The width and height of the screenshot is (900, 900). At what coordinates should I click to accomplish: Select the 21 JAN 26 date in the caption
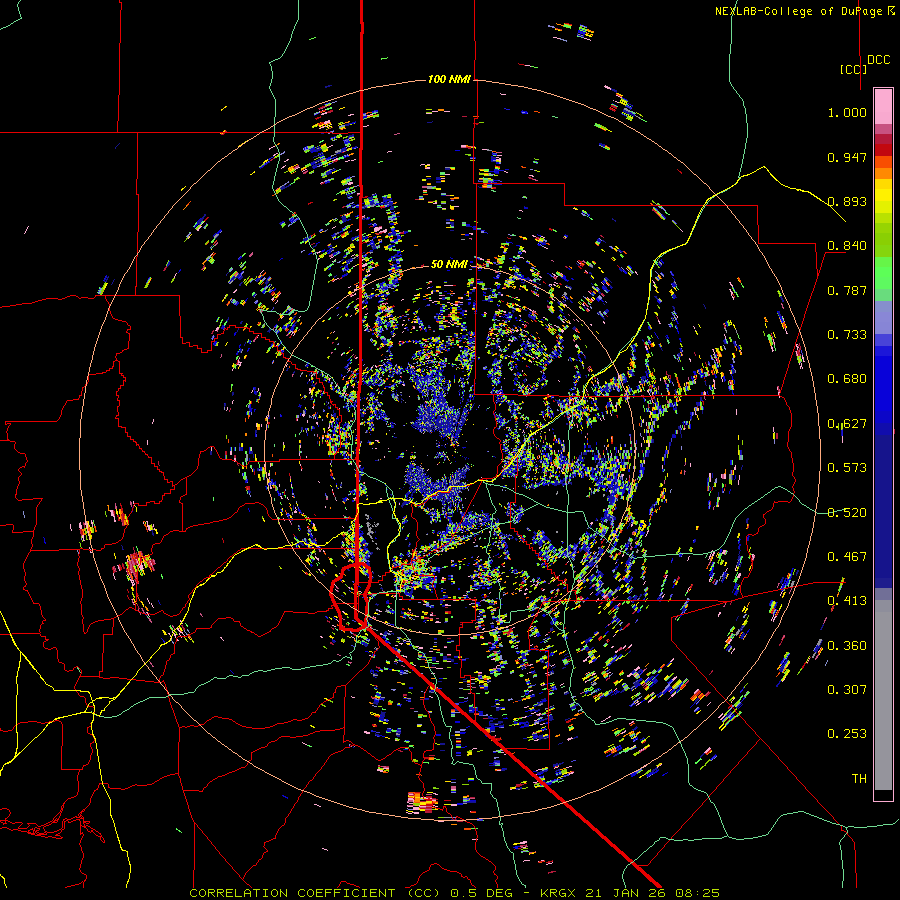(x=626, y=893)
